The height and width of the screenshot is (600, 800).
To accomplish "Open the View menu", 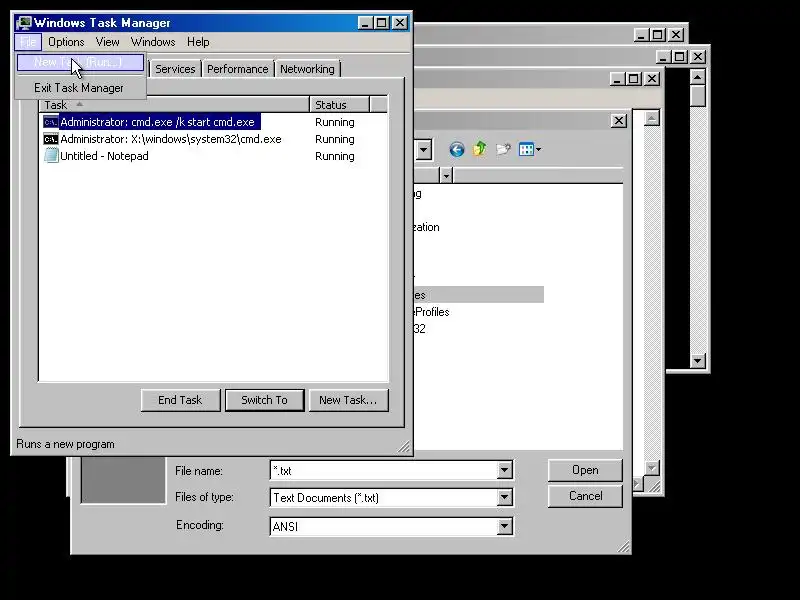I will (108, 42).
